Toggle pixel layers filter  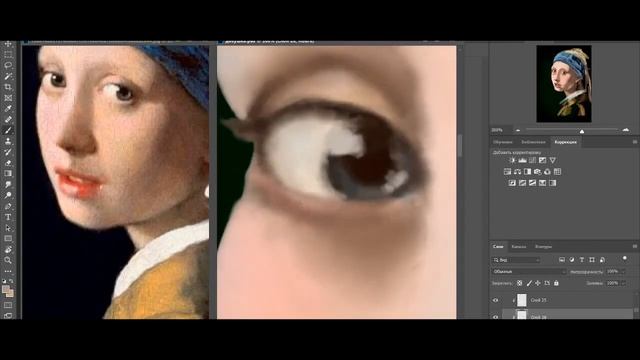click(562, 260)
